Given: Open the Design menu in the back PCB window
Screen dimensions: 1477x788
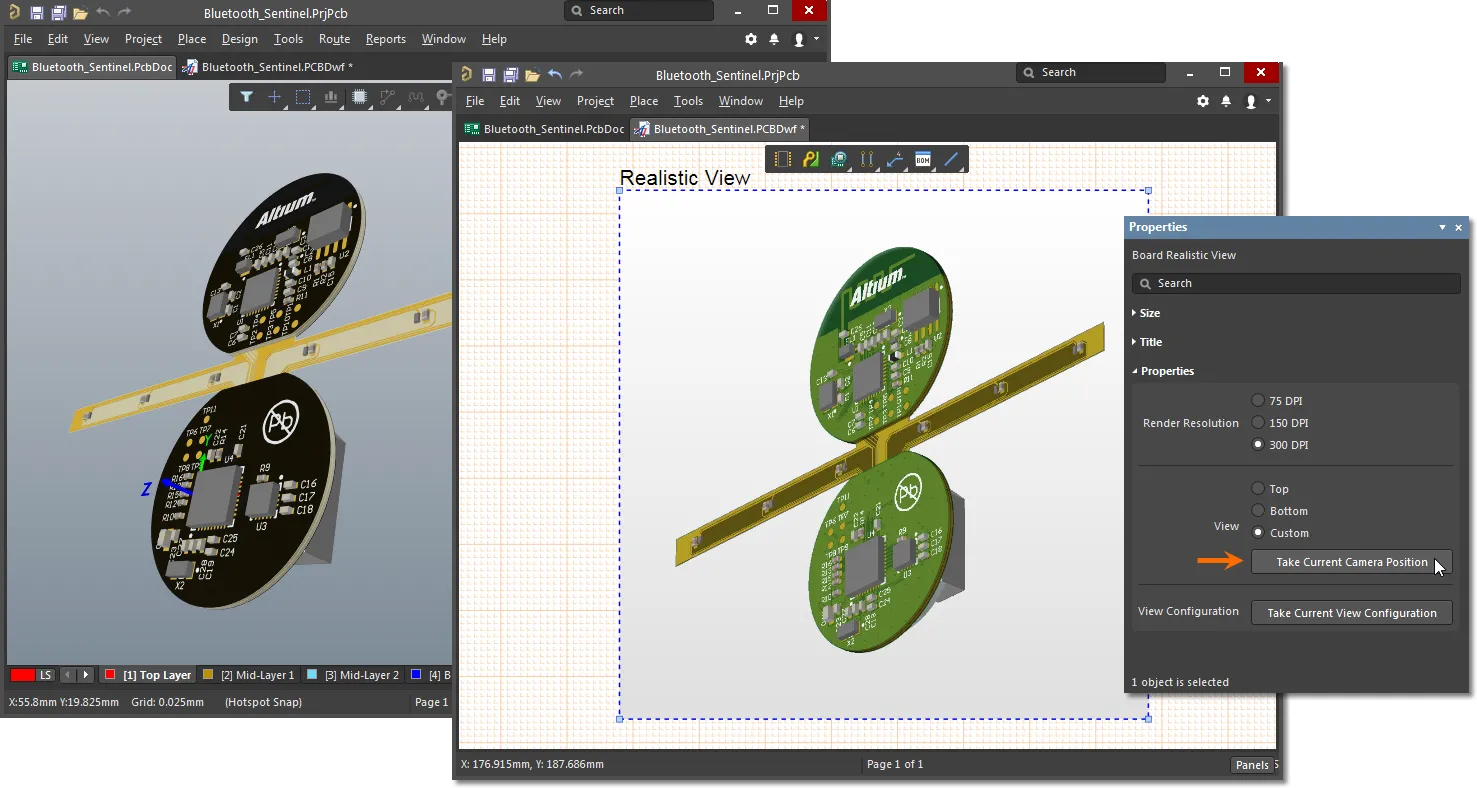Looking at the screenshot, I should [240, 39].
